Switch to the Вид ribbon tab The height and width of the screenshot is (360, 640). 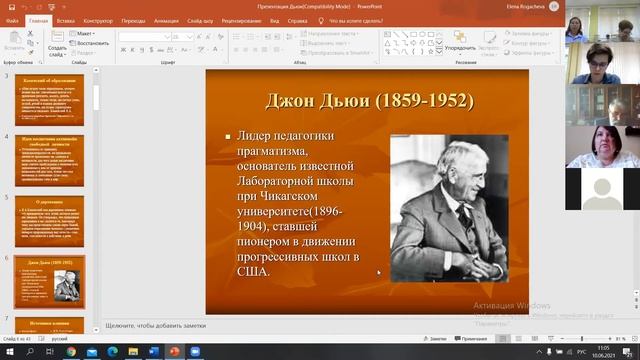coord(275,21)
